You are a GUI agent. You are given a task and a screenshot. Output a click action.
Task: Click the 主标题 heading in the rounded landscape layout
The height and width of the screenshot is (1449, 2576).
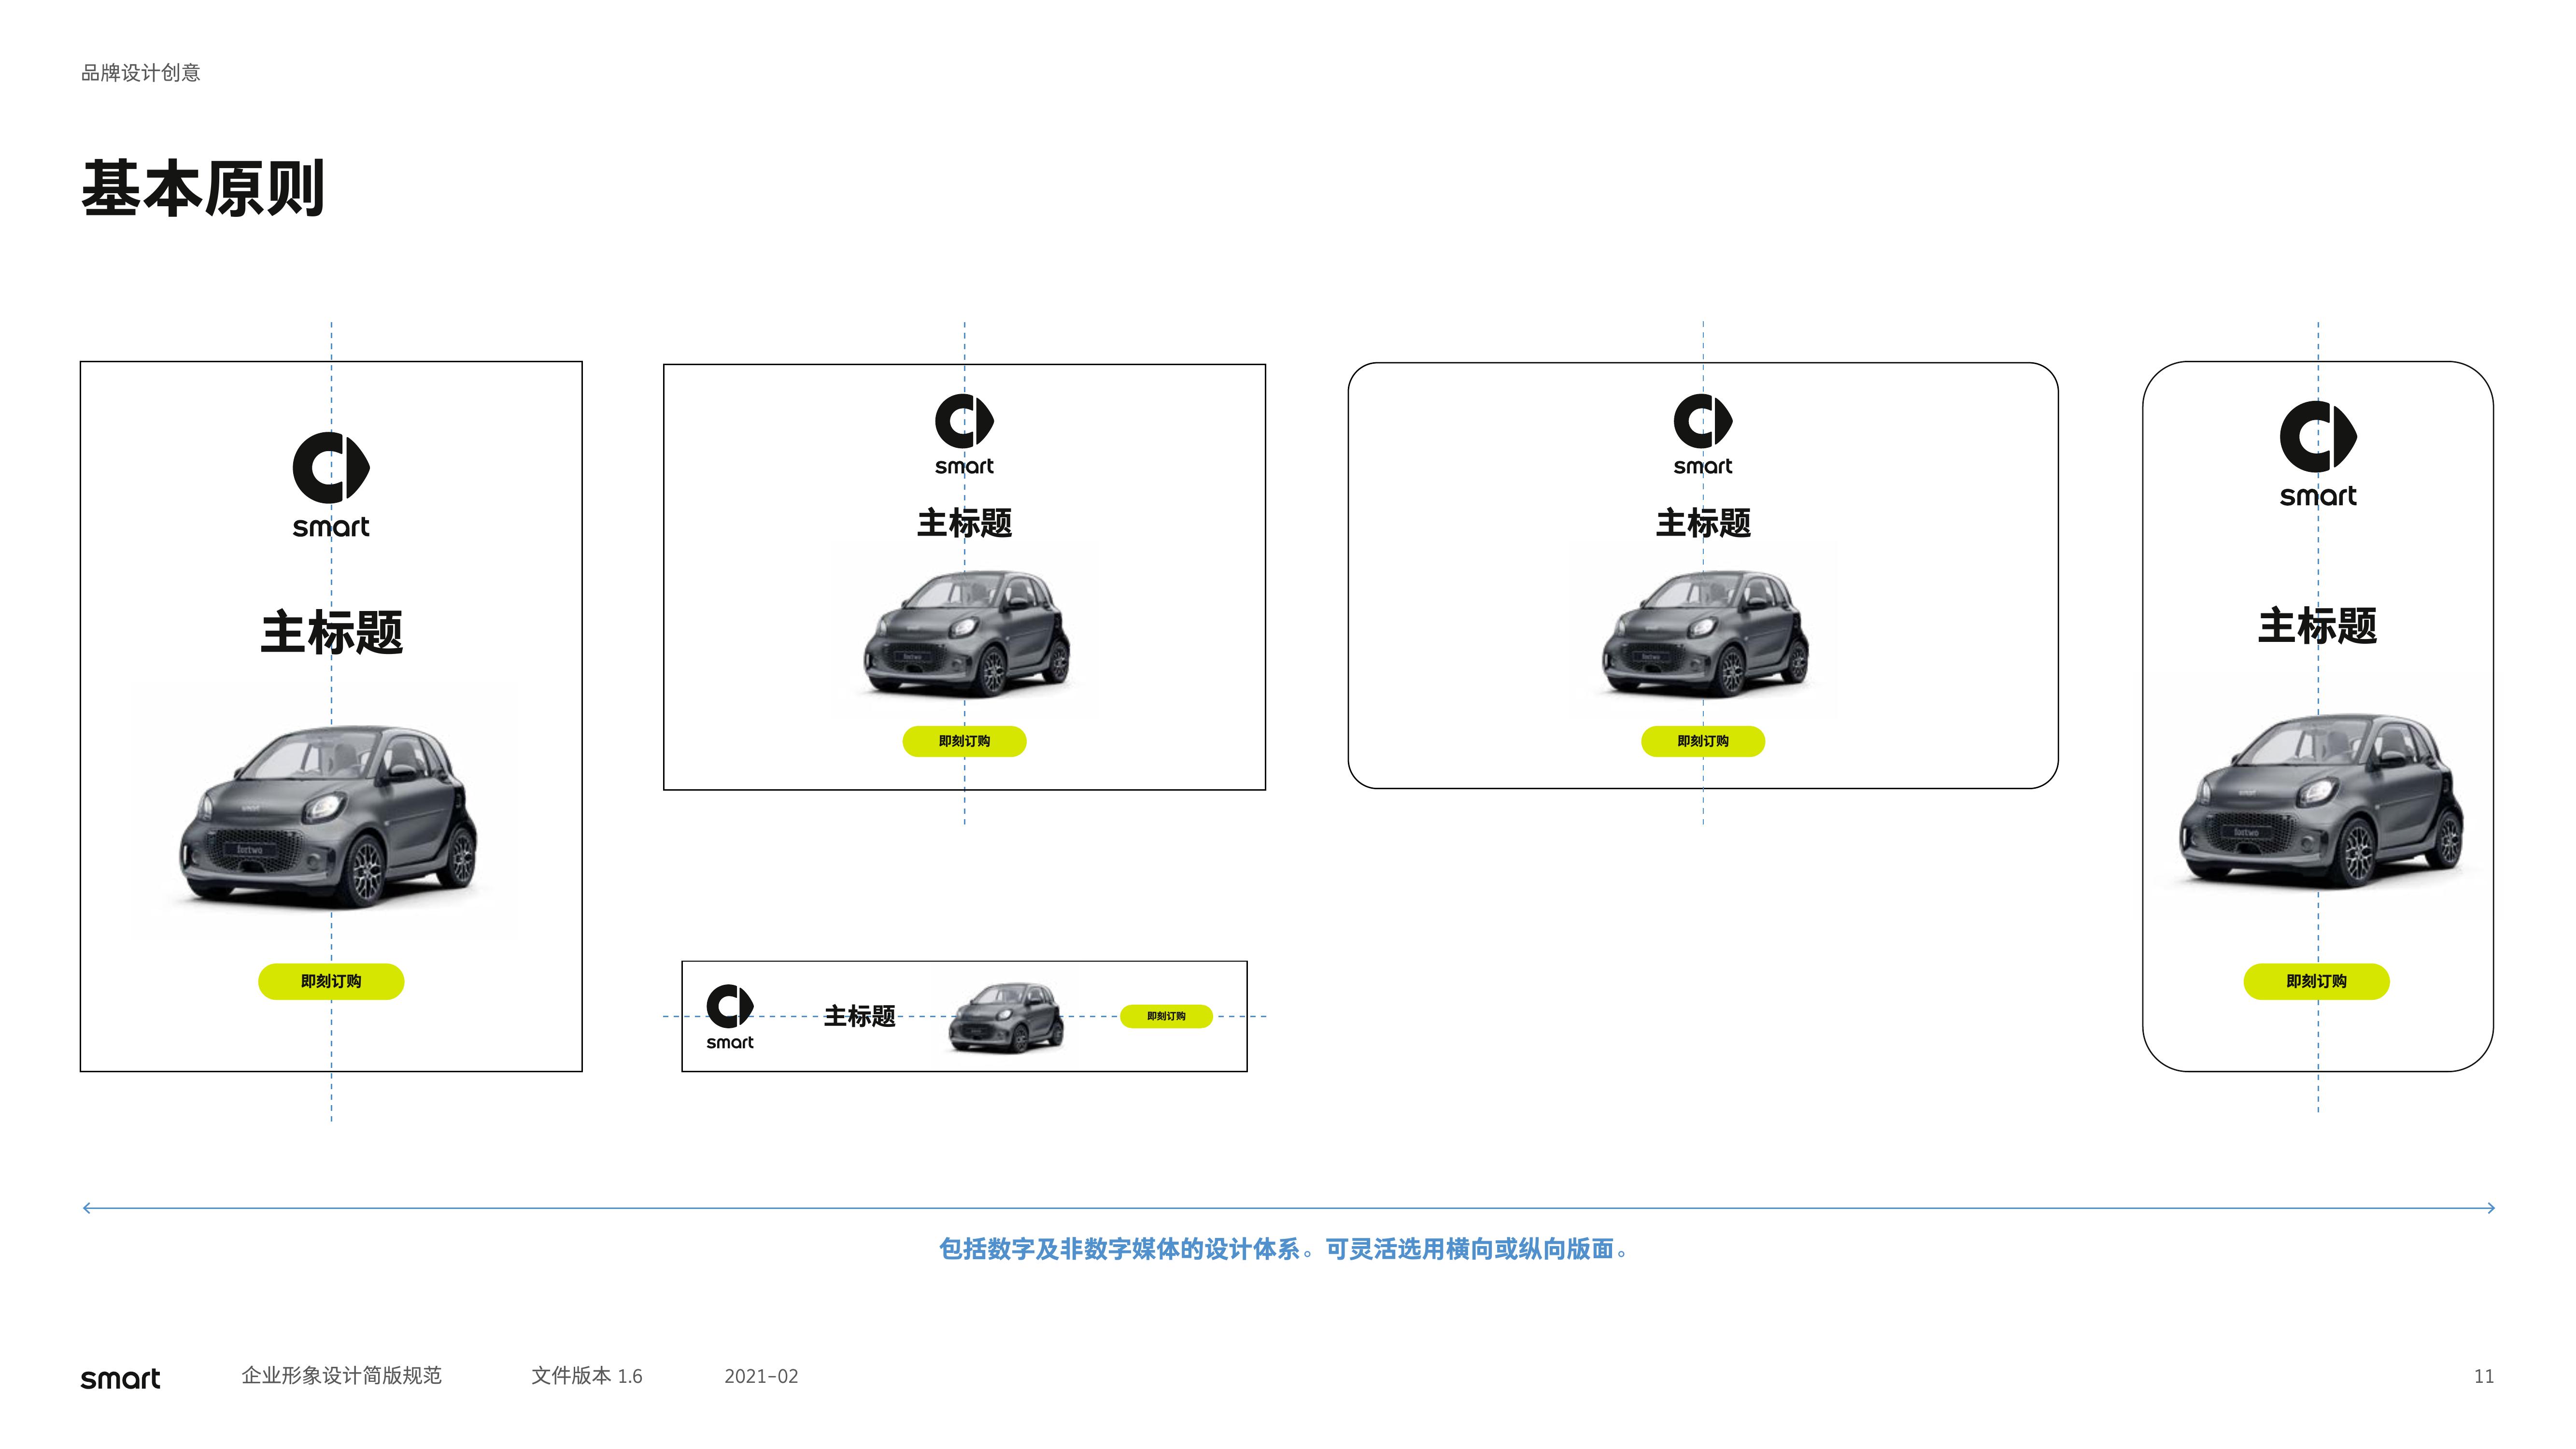click(x=1703, y=523)
